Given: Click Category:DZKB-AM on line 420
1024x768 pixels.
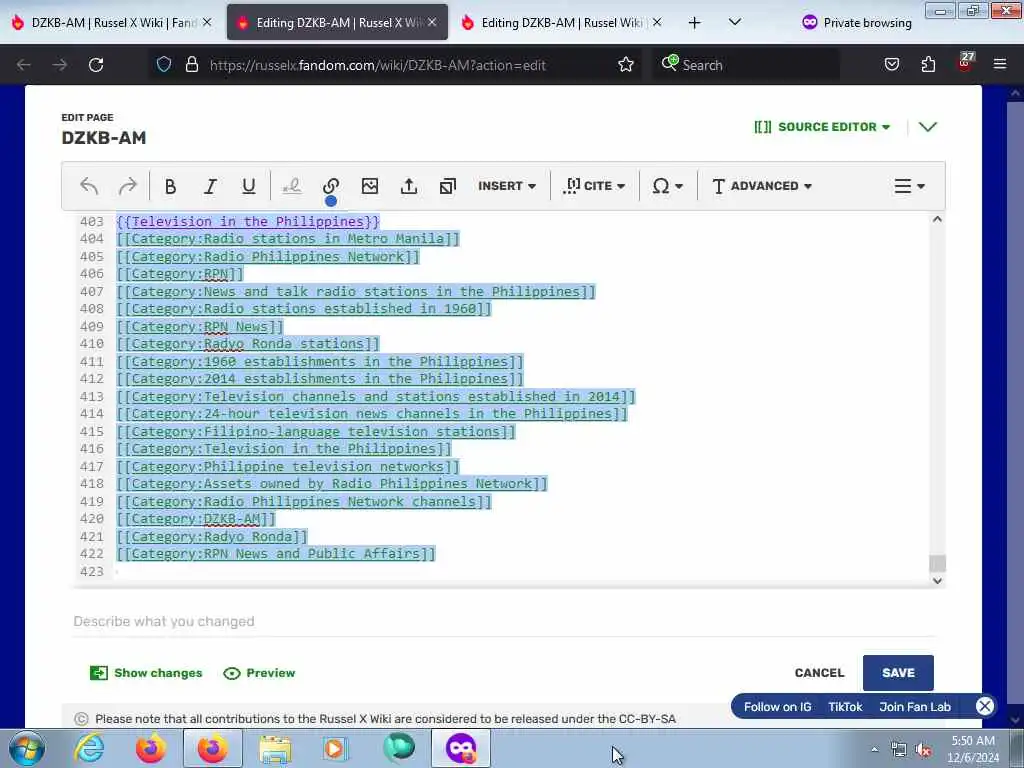Looking at the screenshot, I should coord(196,519).
